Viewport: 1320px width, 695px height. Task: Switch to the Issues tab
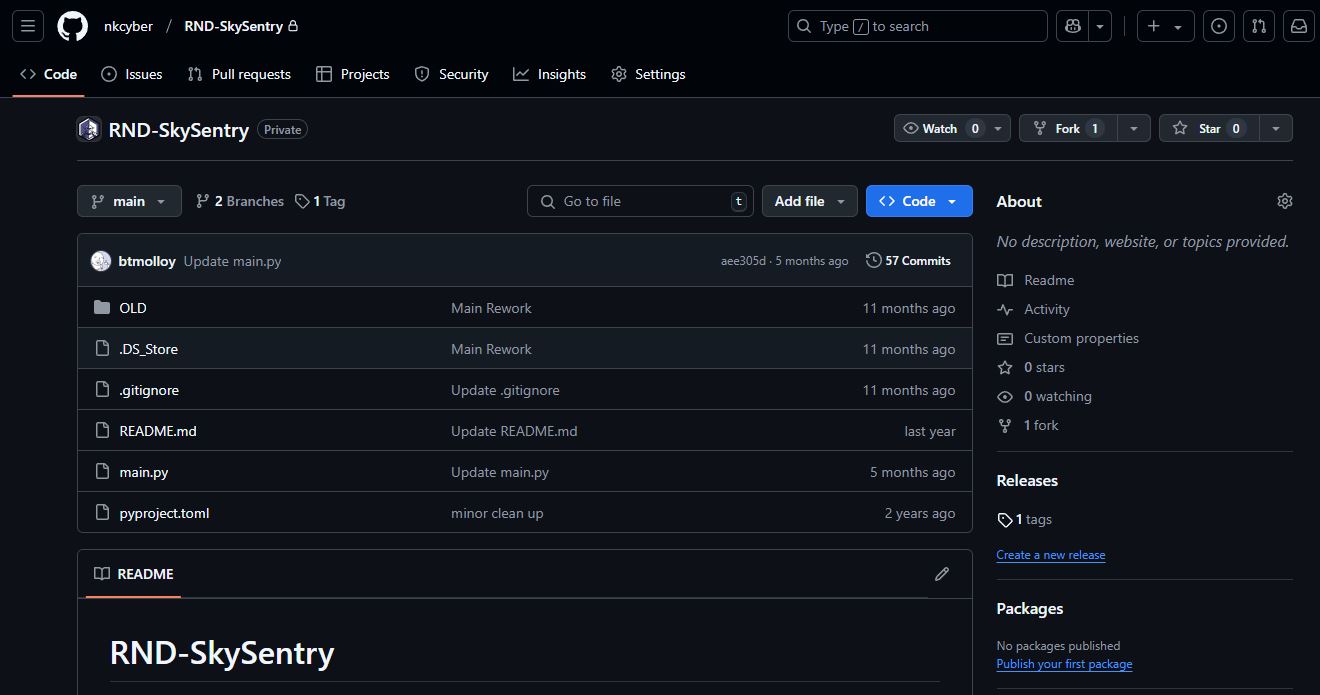click(x=131, y=74)
